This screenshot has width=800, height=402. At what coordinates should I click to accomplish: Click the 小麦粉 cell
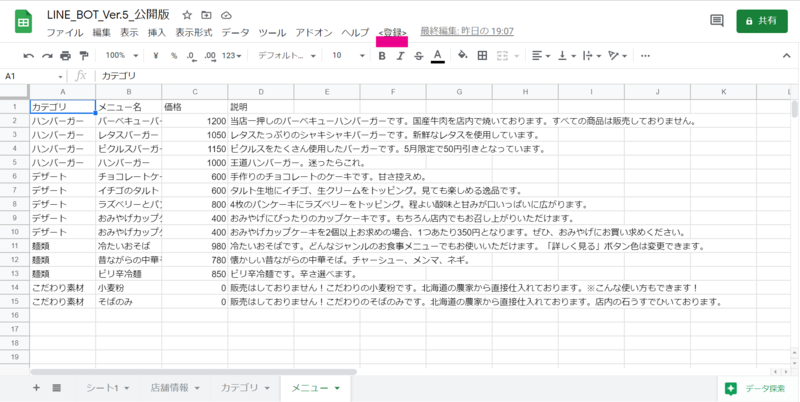click(x=129, y=288)
